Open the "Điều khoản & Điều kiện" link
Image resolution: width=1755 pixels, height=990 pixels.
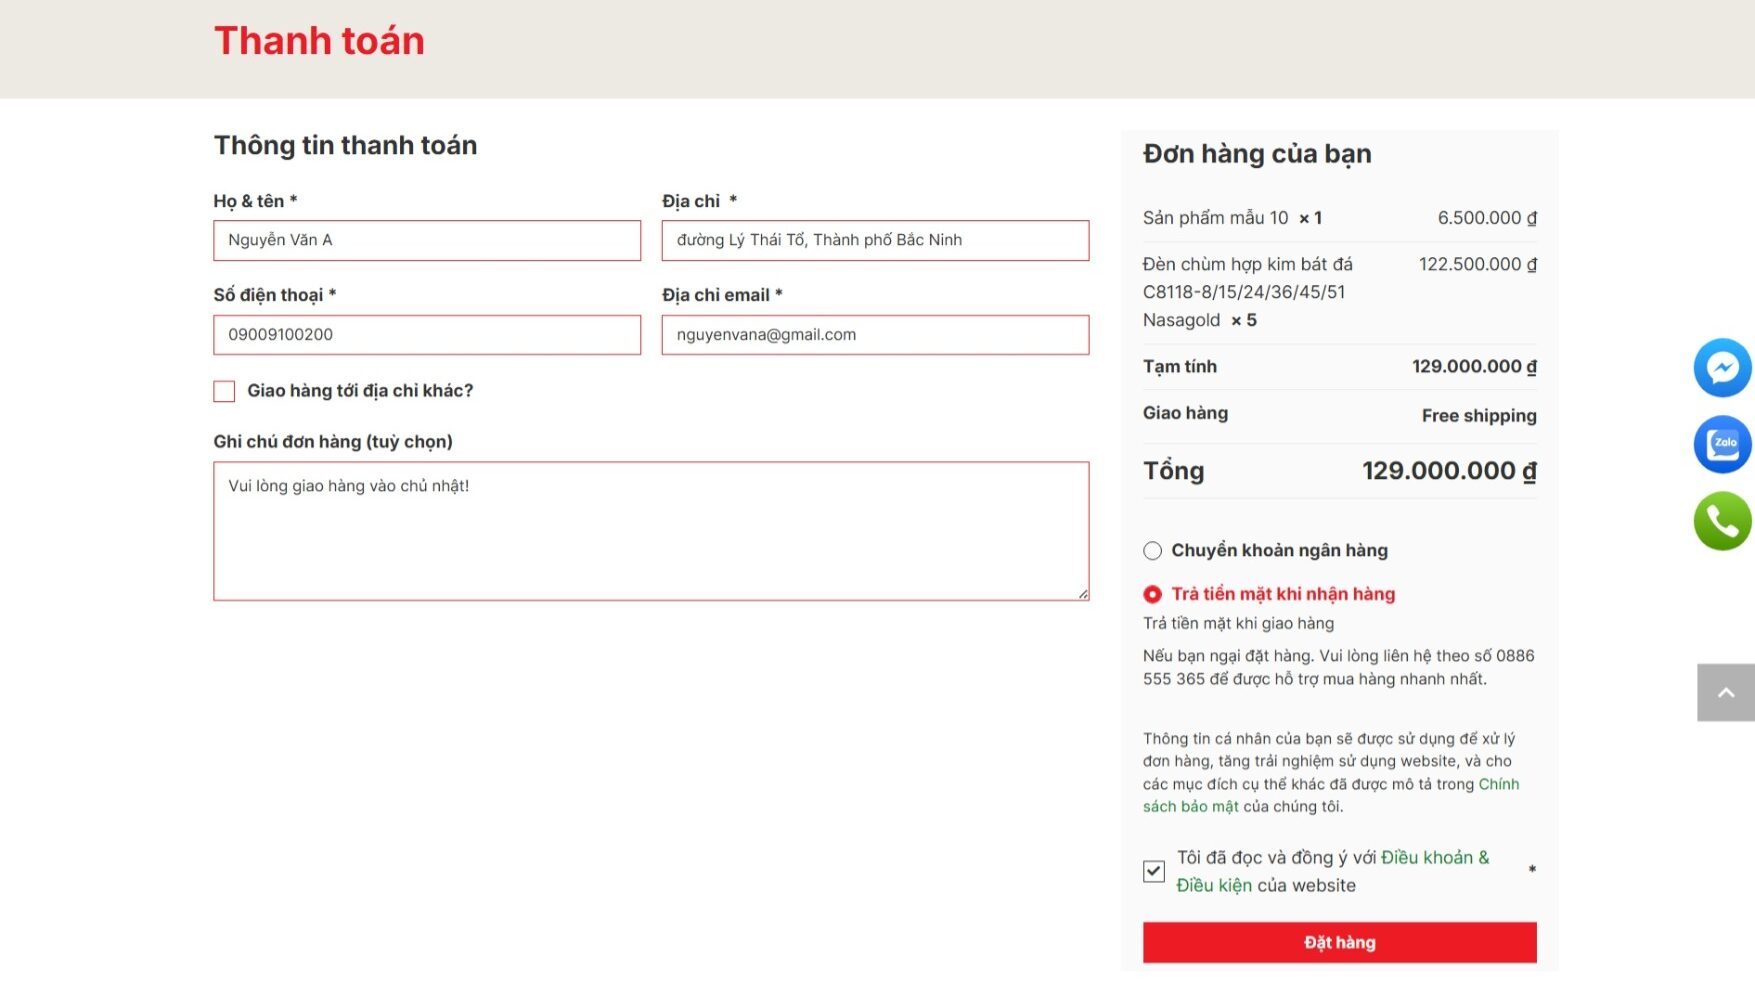[x=1333, y=871]
